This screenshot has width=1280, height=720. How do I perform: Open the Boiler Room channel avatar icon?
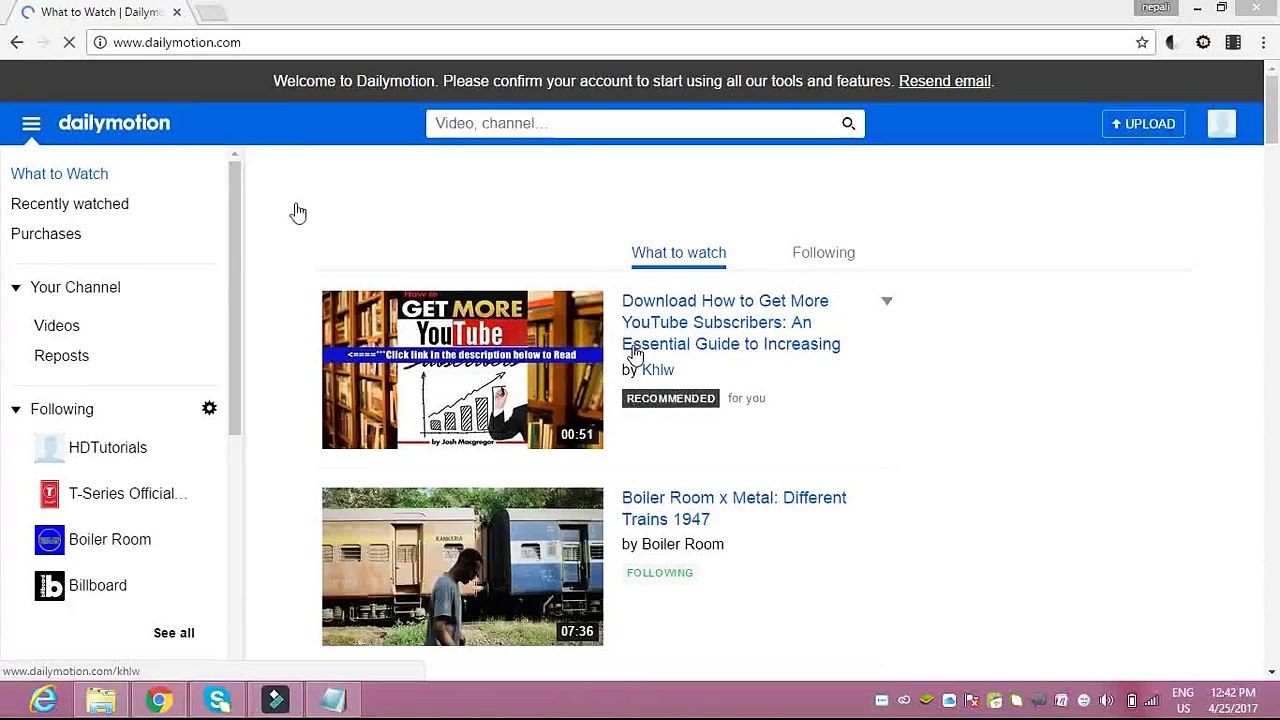tap(49, 540)
